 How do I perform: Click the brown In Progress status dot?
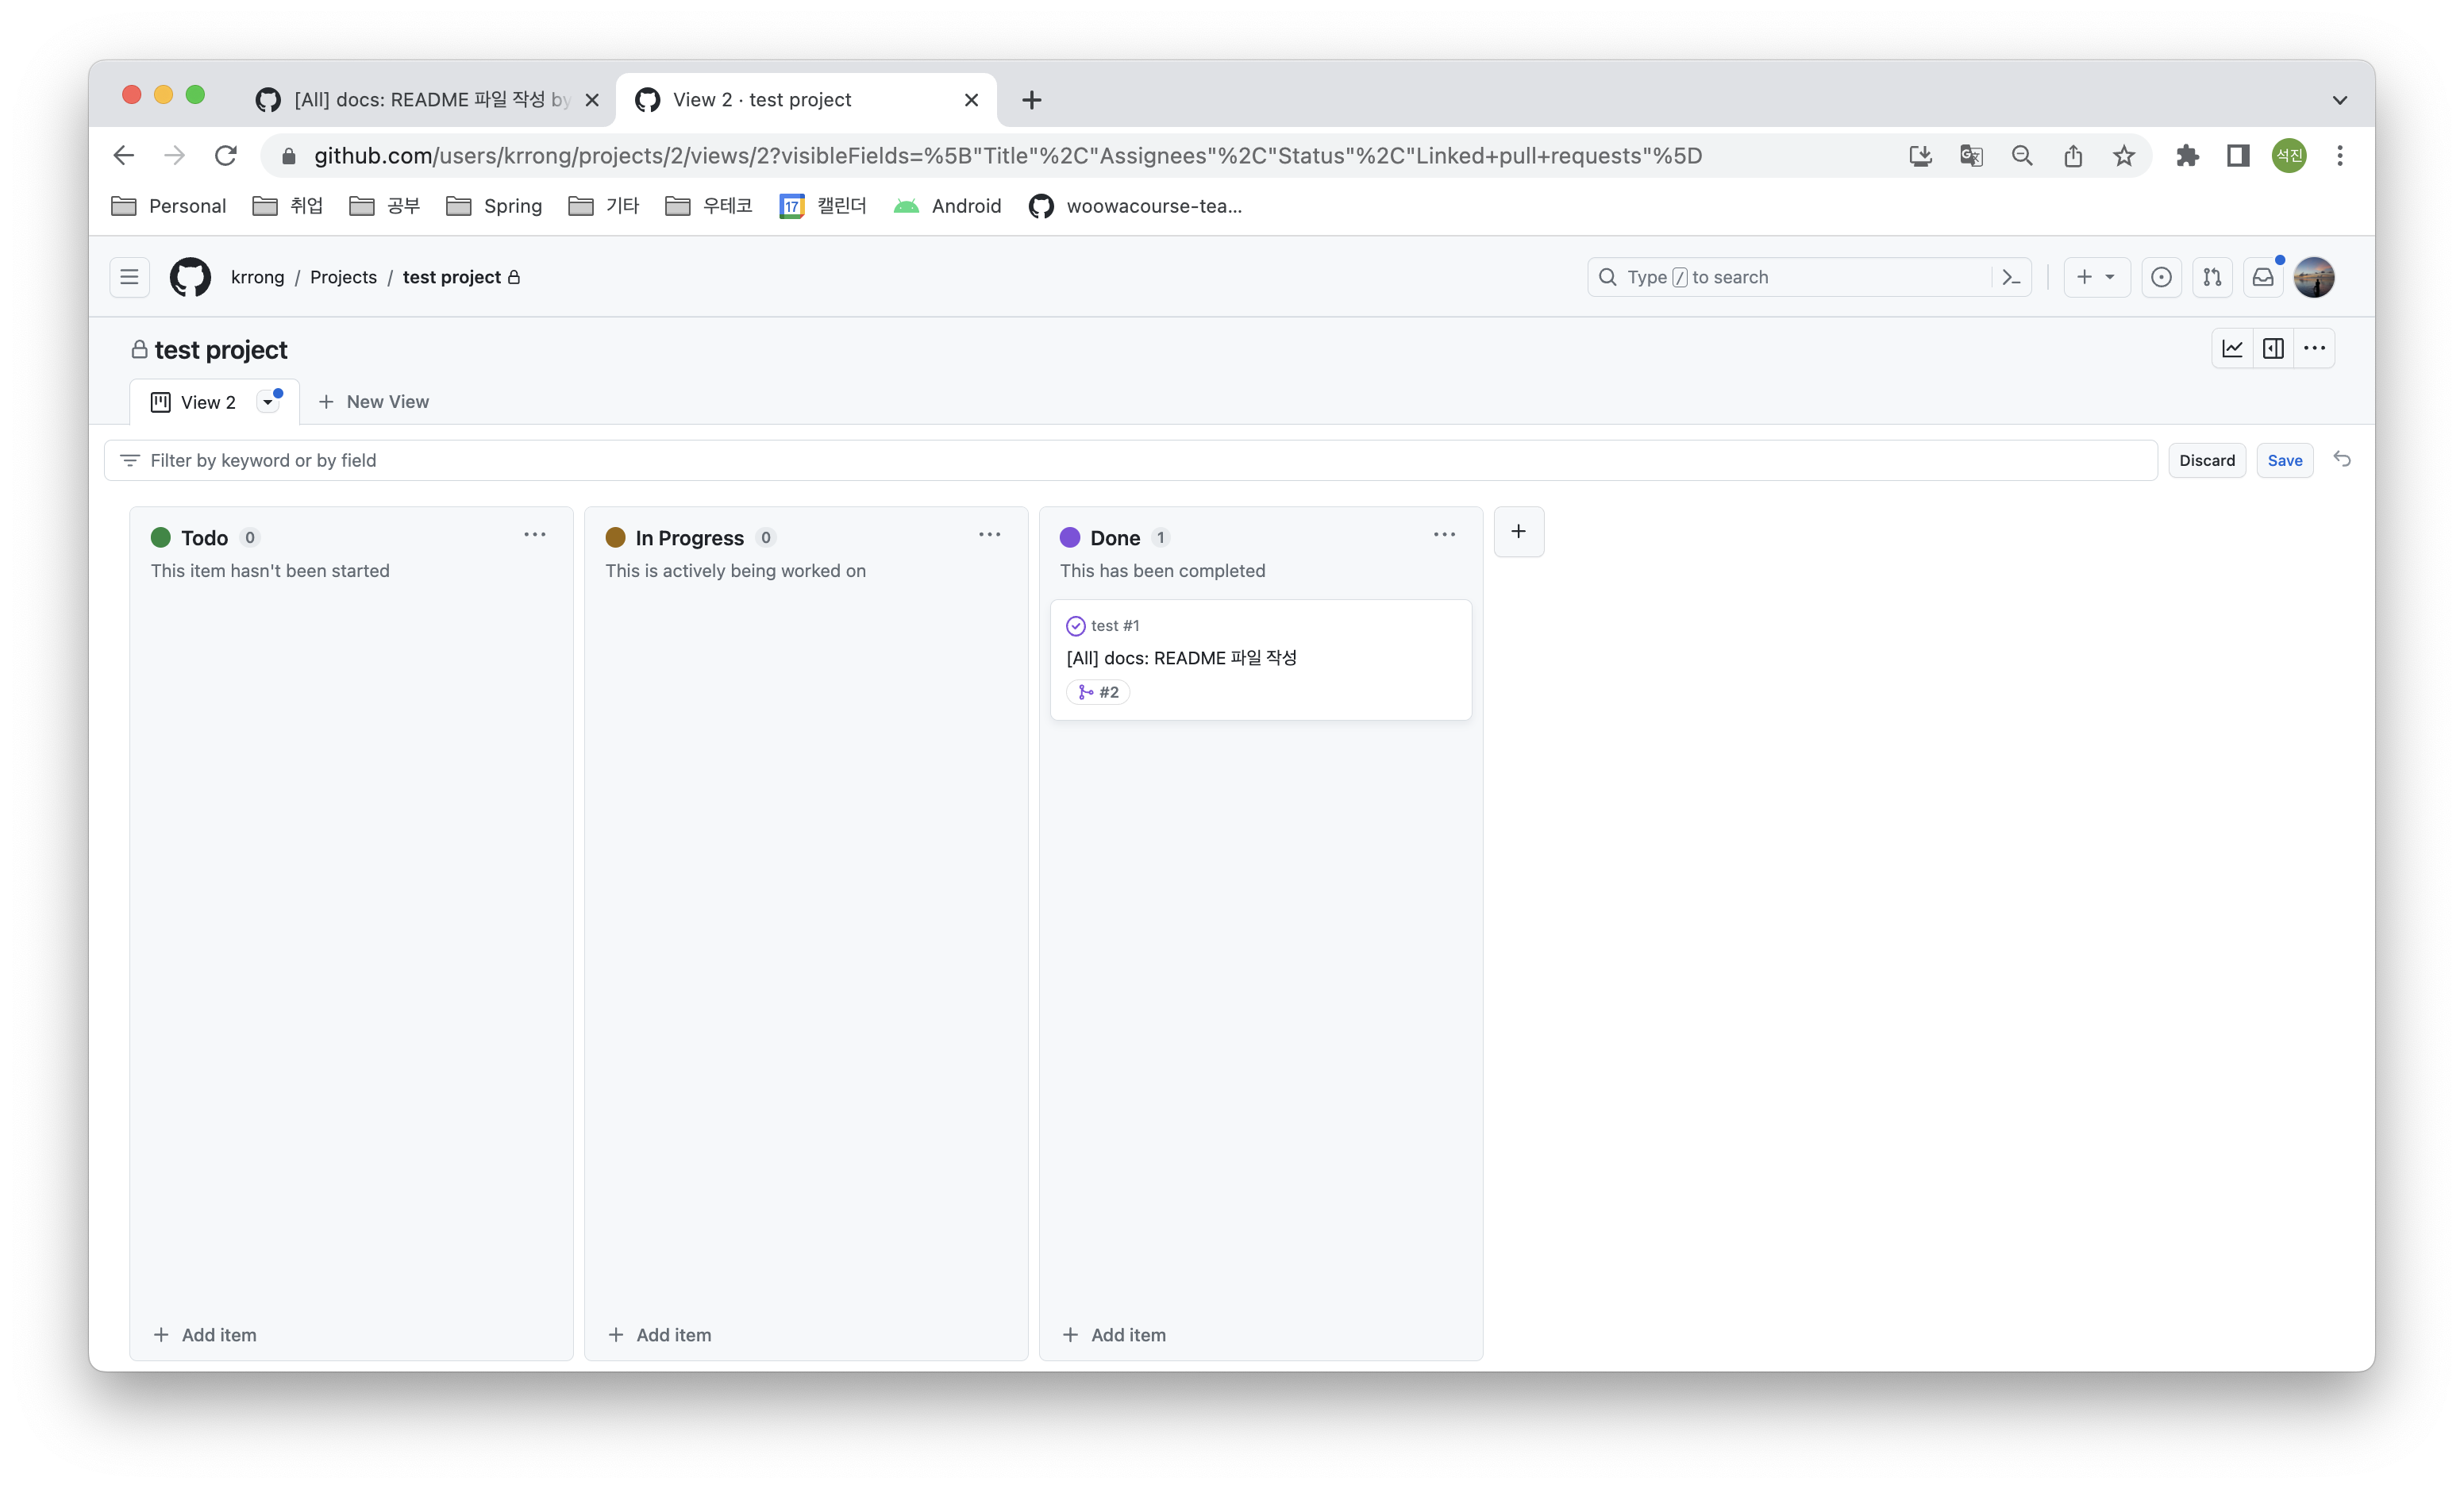pos(615,537)
